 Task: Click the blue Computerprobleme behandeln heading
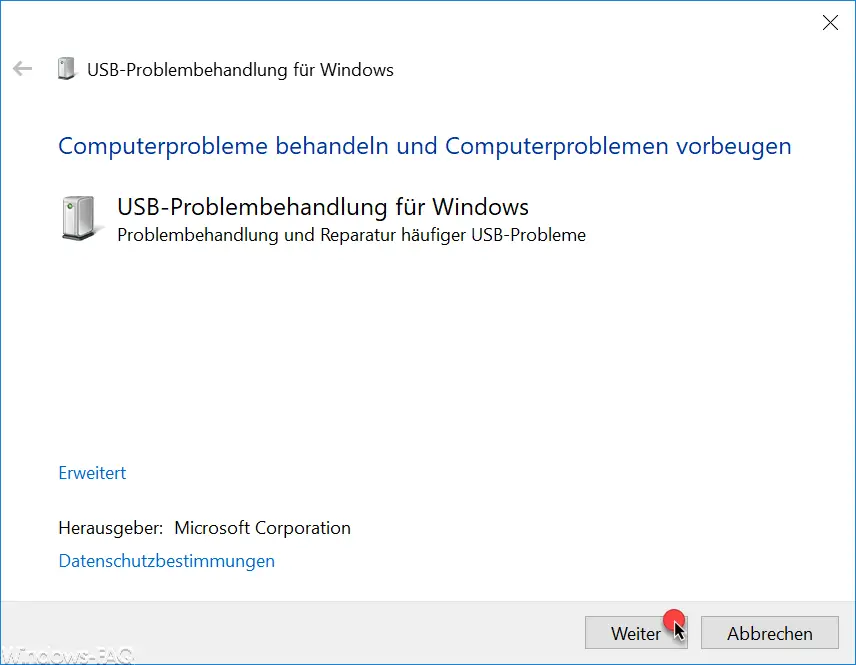coord(425,146)
